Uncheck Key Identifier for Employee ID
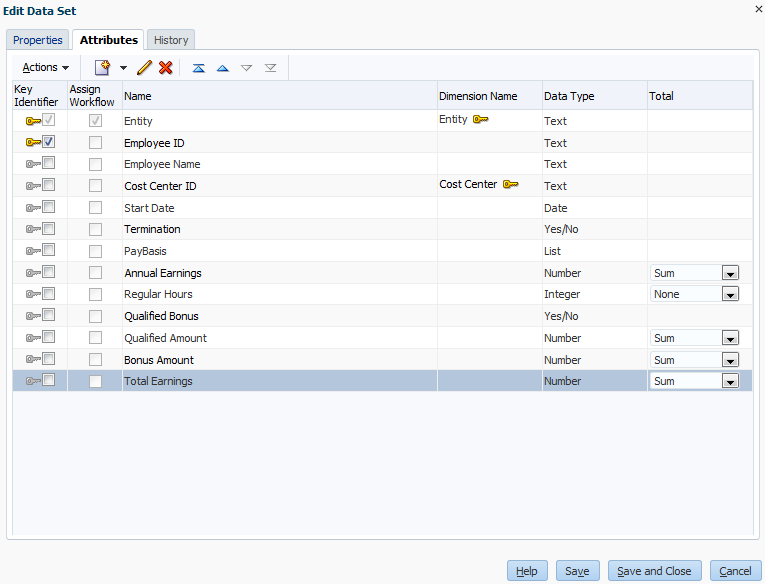Image resolution: width=765 pixels, height=584 pixels. [48, 141]
